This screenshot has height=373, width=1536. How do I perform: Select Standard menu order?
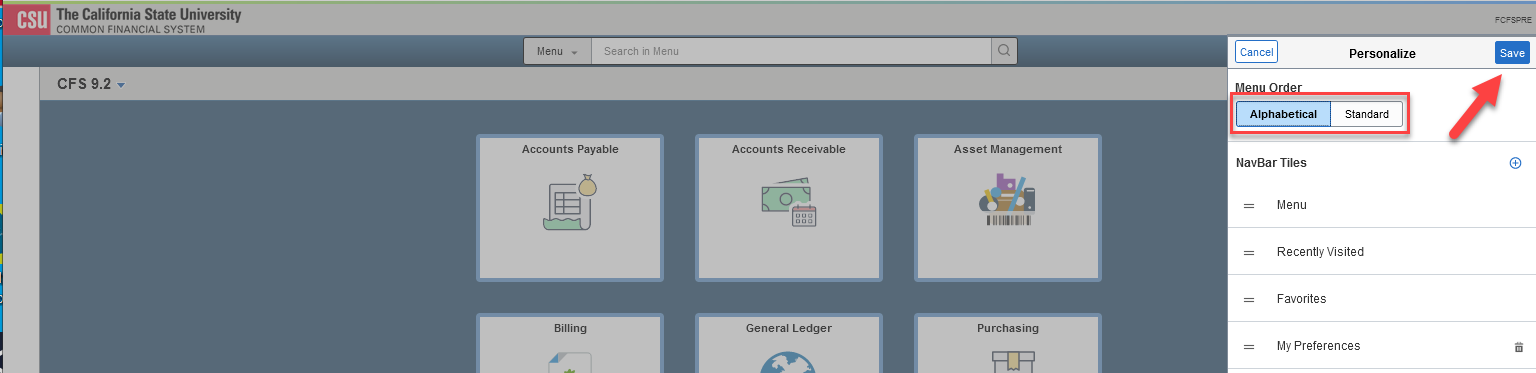1366,114
